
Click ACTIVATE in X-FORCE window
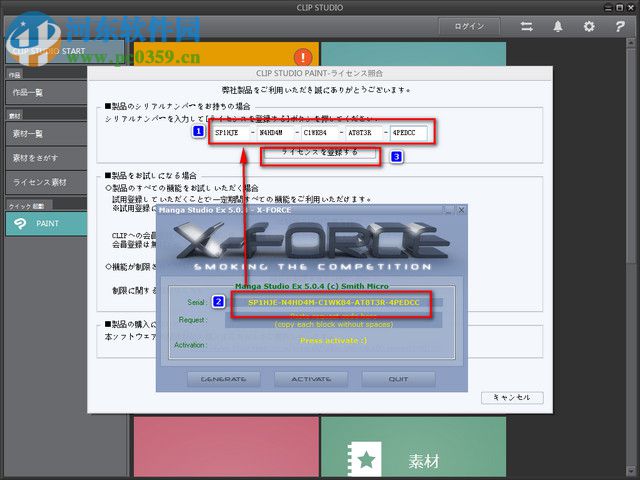(311, 379)
